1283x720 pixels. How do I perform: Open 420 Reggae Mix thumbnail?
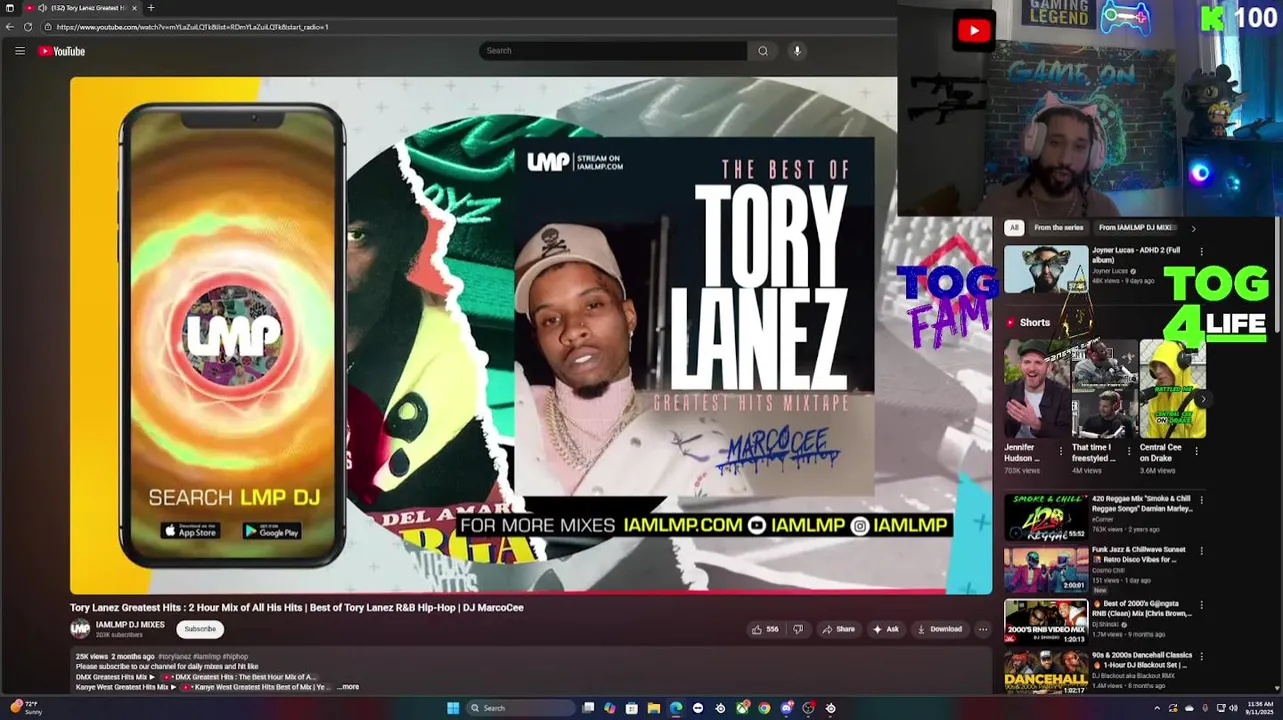point(1046,517)
